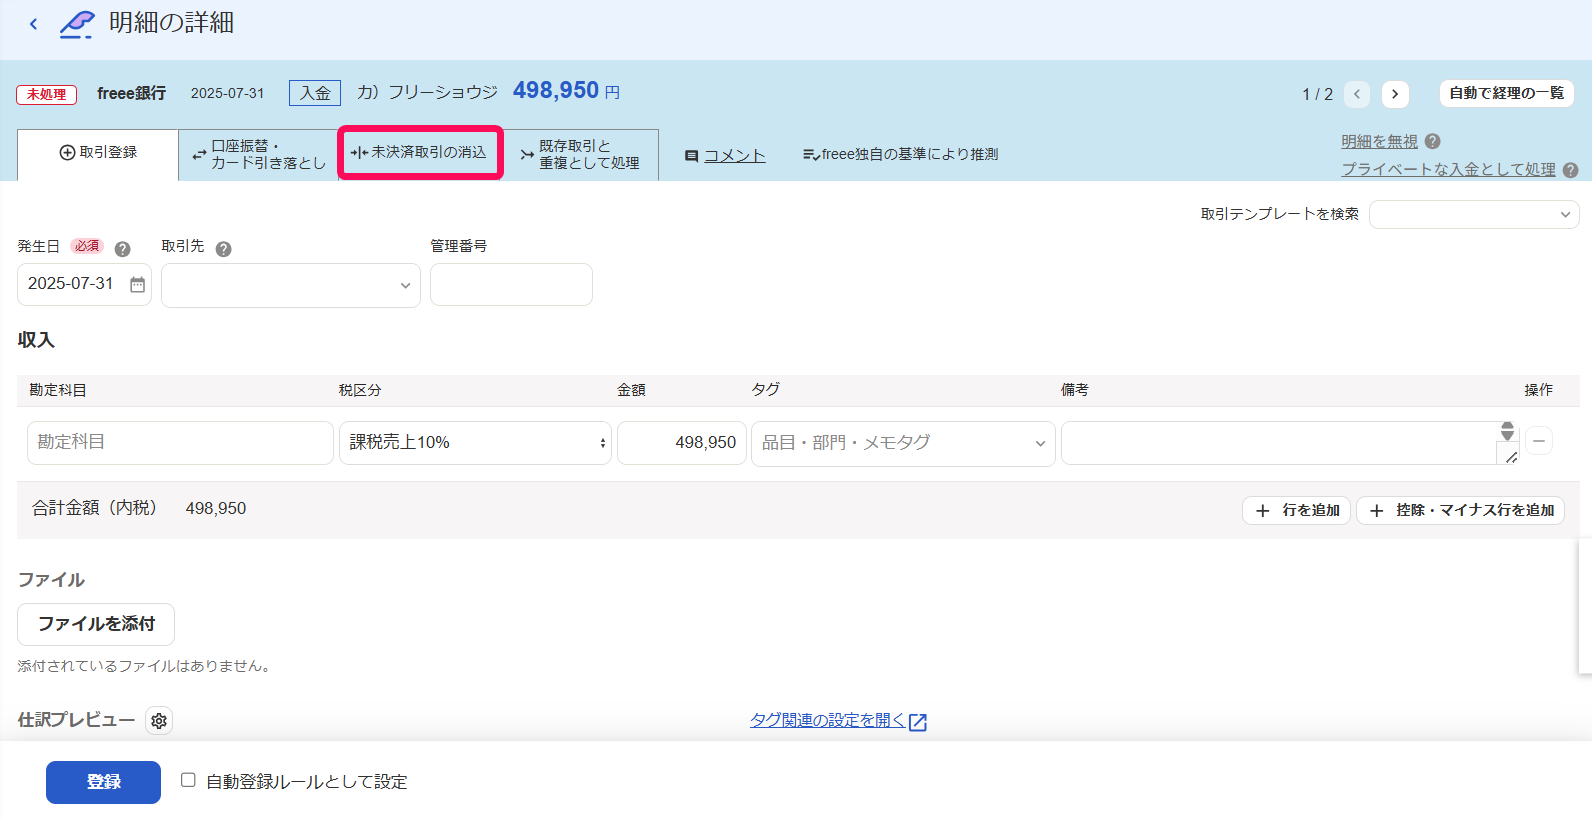Screen dimensions: 1592x819
Task: Open 自動で経理の一覧 button
Action: [x=1506, y=93]
